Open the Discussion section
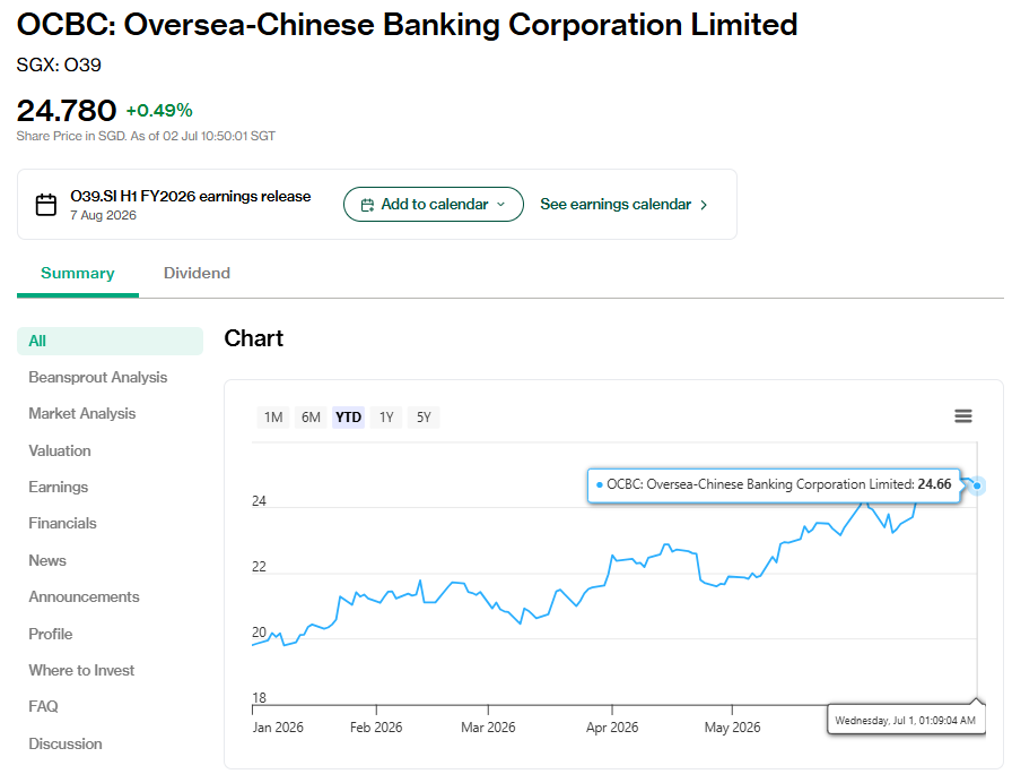Screen dimensions: 1012x774 [x=65, y=744]
